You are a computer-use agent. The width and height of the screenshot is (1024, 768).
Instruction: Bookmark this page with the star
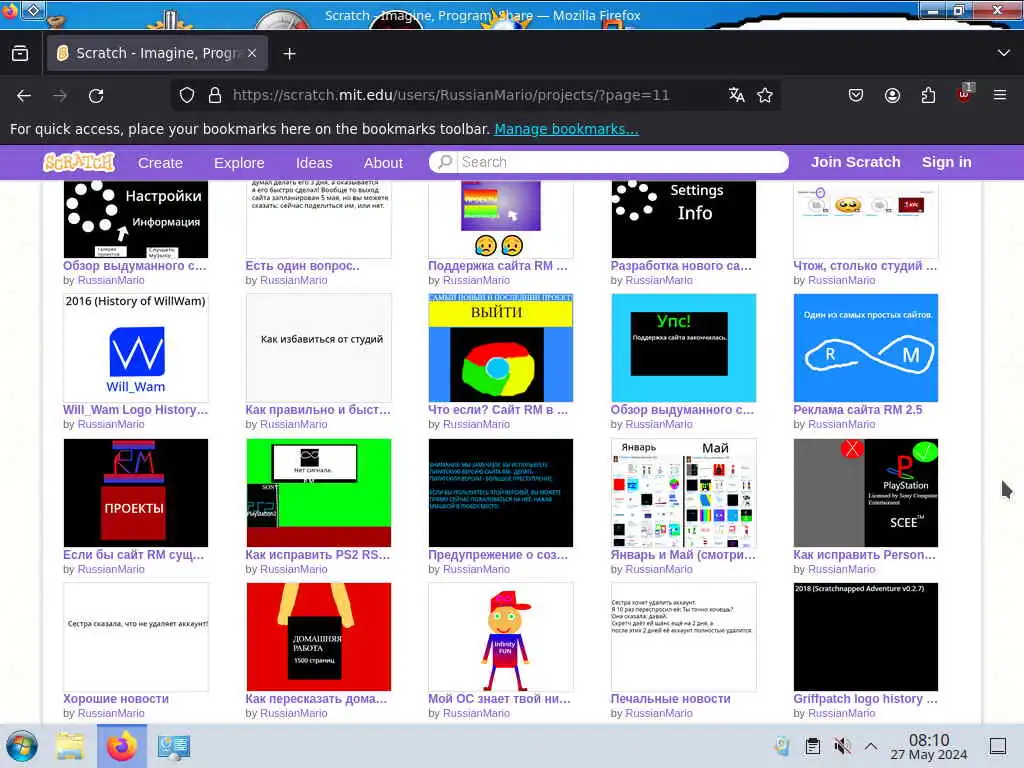coord(765,95)
